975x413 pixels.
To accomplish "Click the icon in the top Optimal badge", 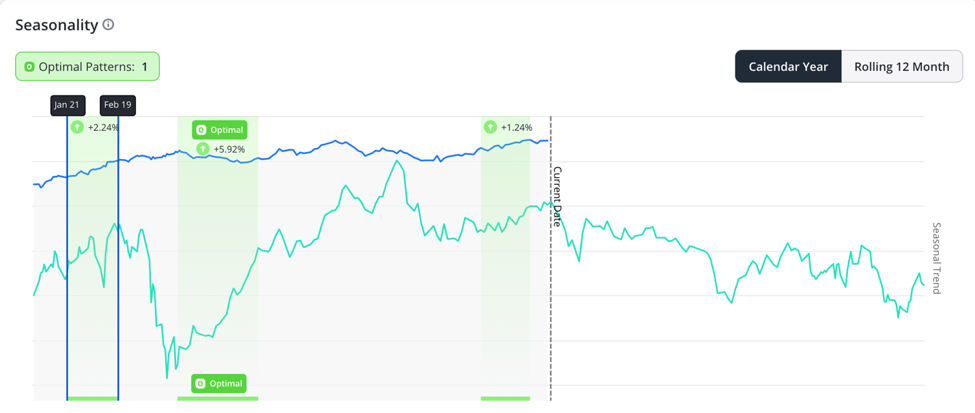I will click(201, 130).
